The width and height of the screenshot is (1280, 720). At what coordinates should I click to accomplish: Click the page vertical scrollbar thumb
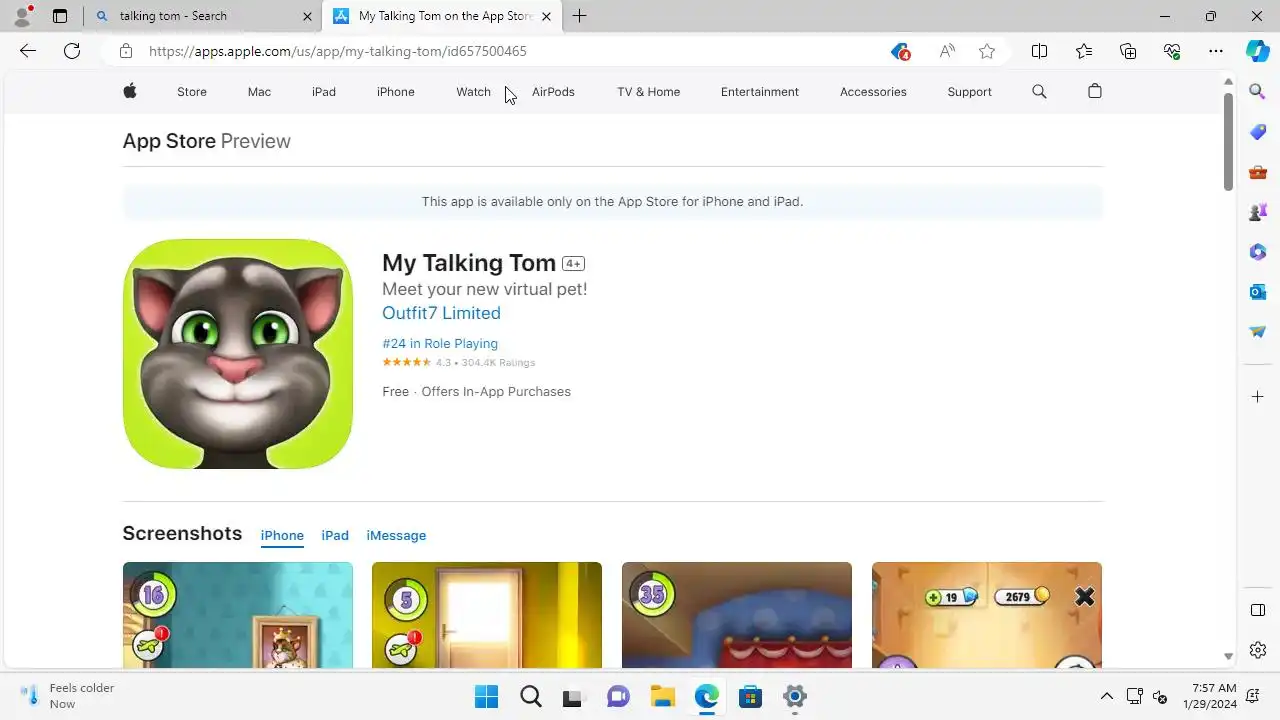[1229, 141]
